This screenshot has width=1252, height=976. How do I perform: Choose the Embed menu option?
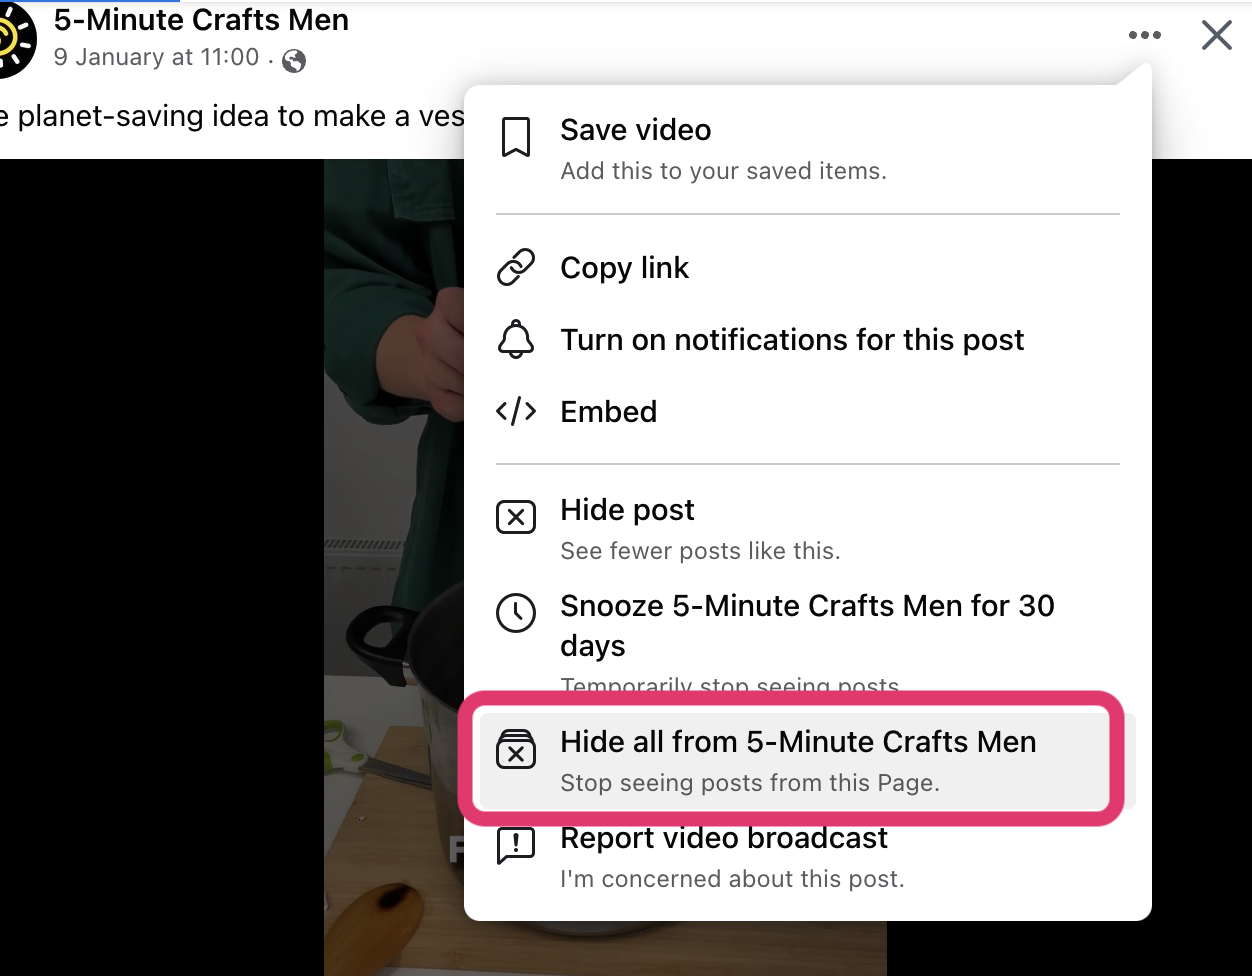click(808, 412)
